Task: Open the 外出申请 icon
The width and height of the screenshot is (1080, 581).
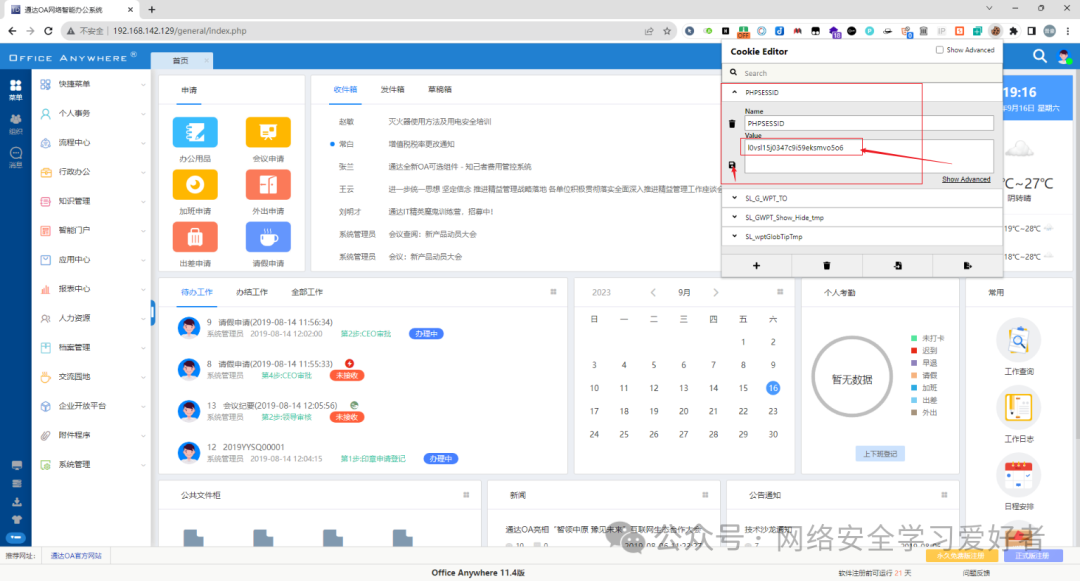Action: pos(268,184)
